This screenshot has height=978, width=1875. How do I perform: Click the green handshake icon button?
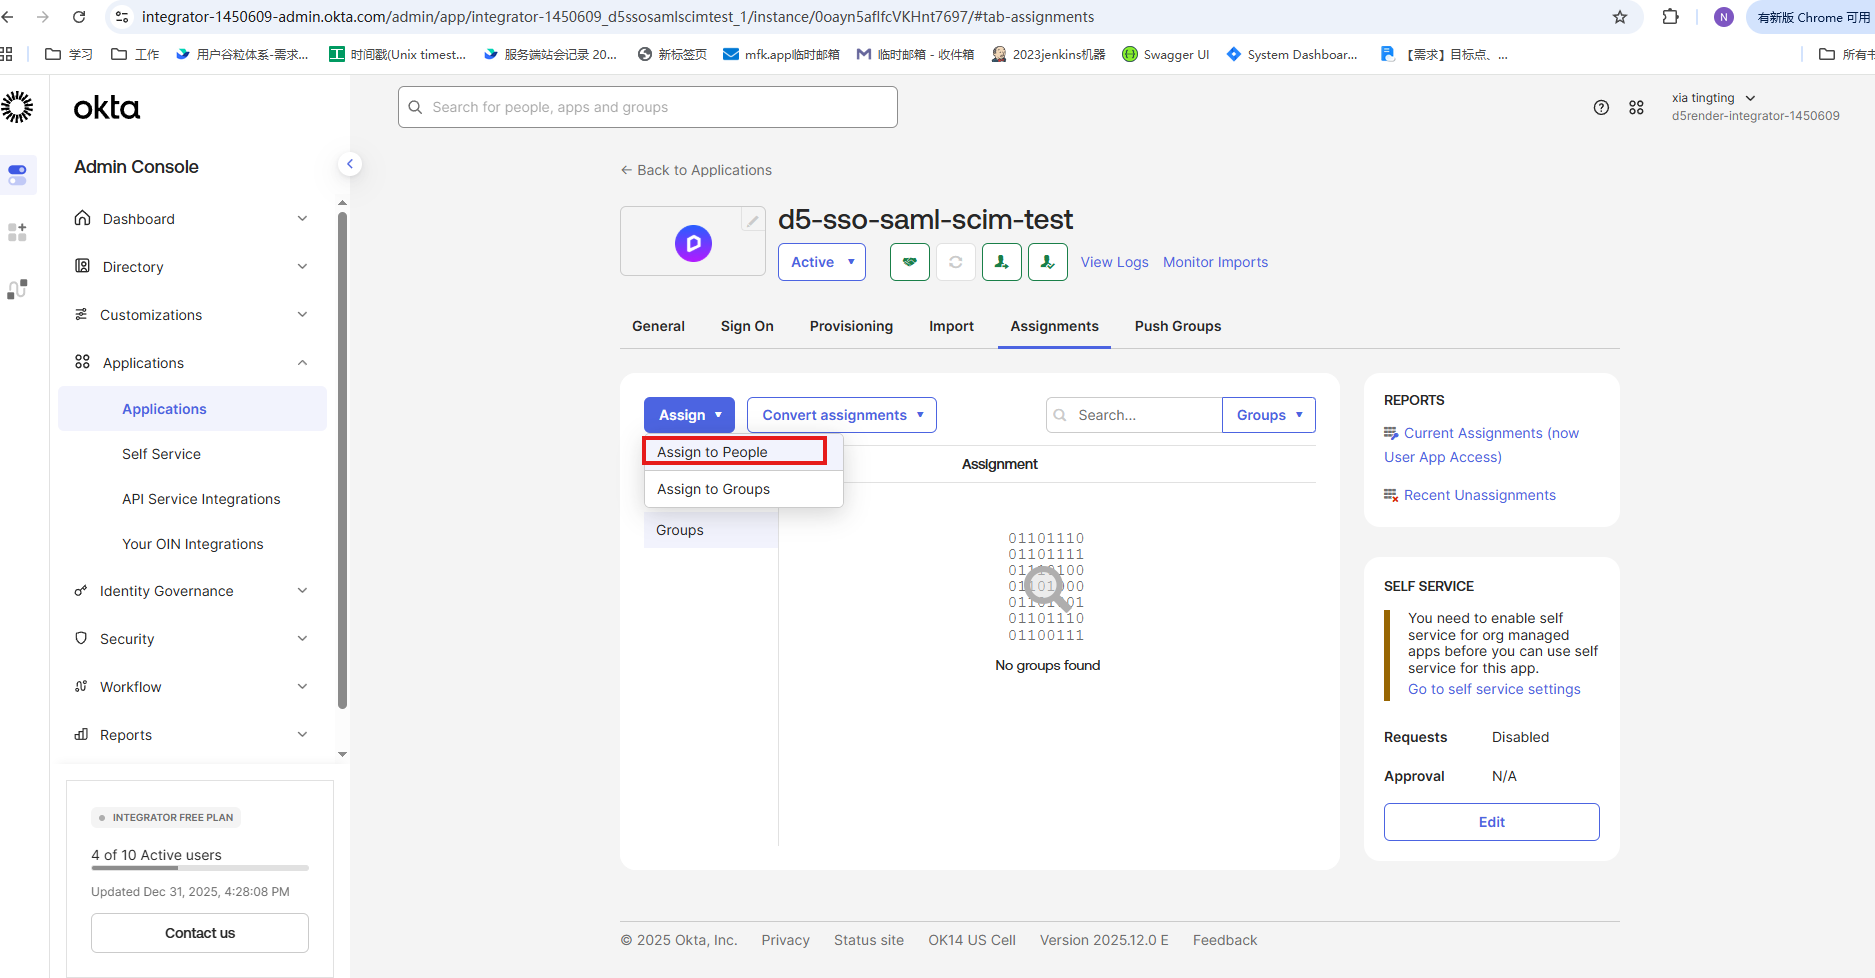click(x=909, y=262)
